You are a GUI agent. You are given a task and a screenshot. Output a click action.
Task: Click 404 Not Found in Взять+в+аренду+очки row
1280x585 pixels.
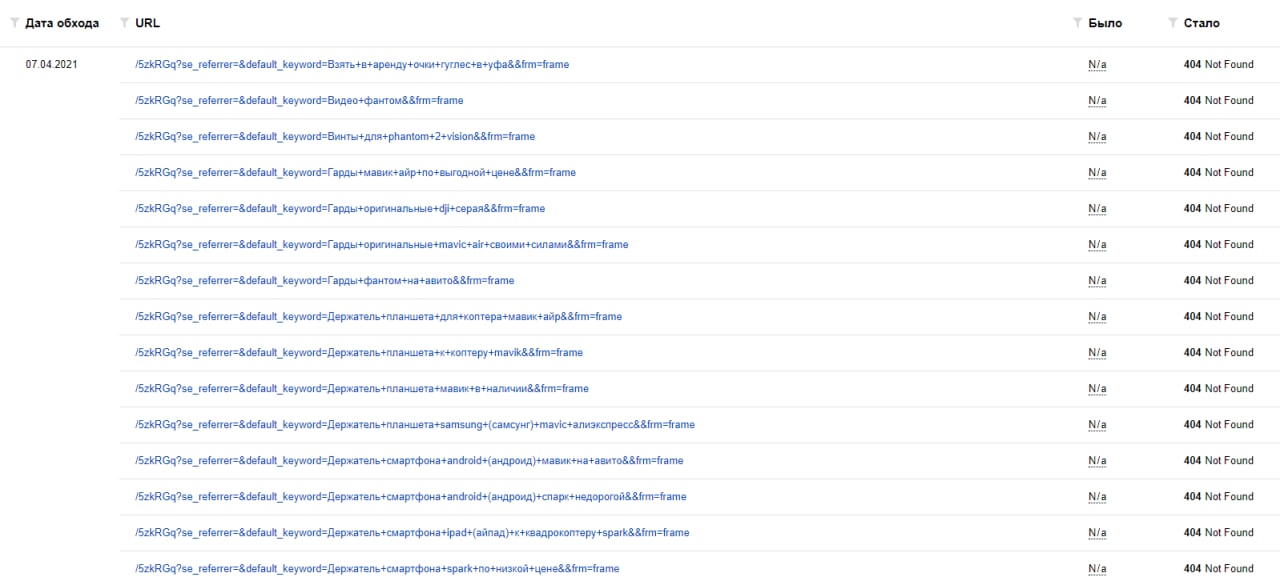click(1218, 64)
